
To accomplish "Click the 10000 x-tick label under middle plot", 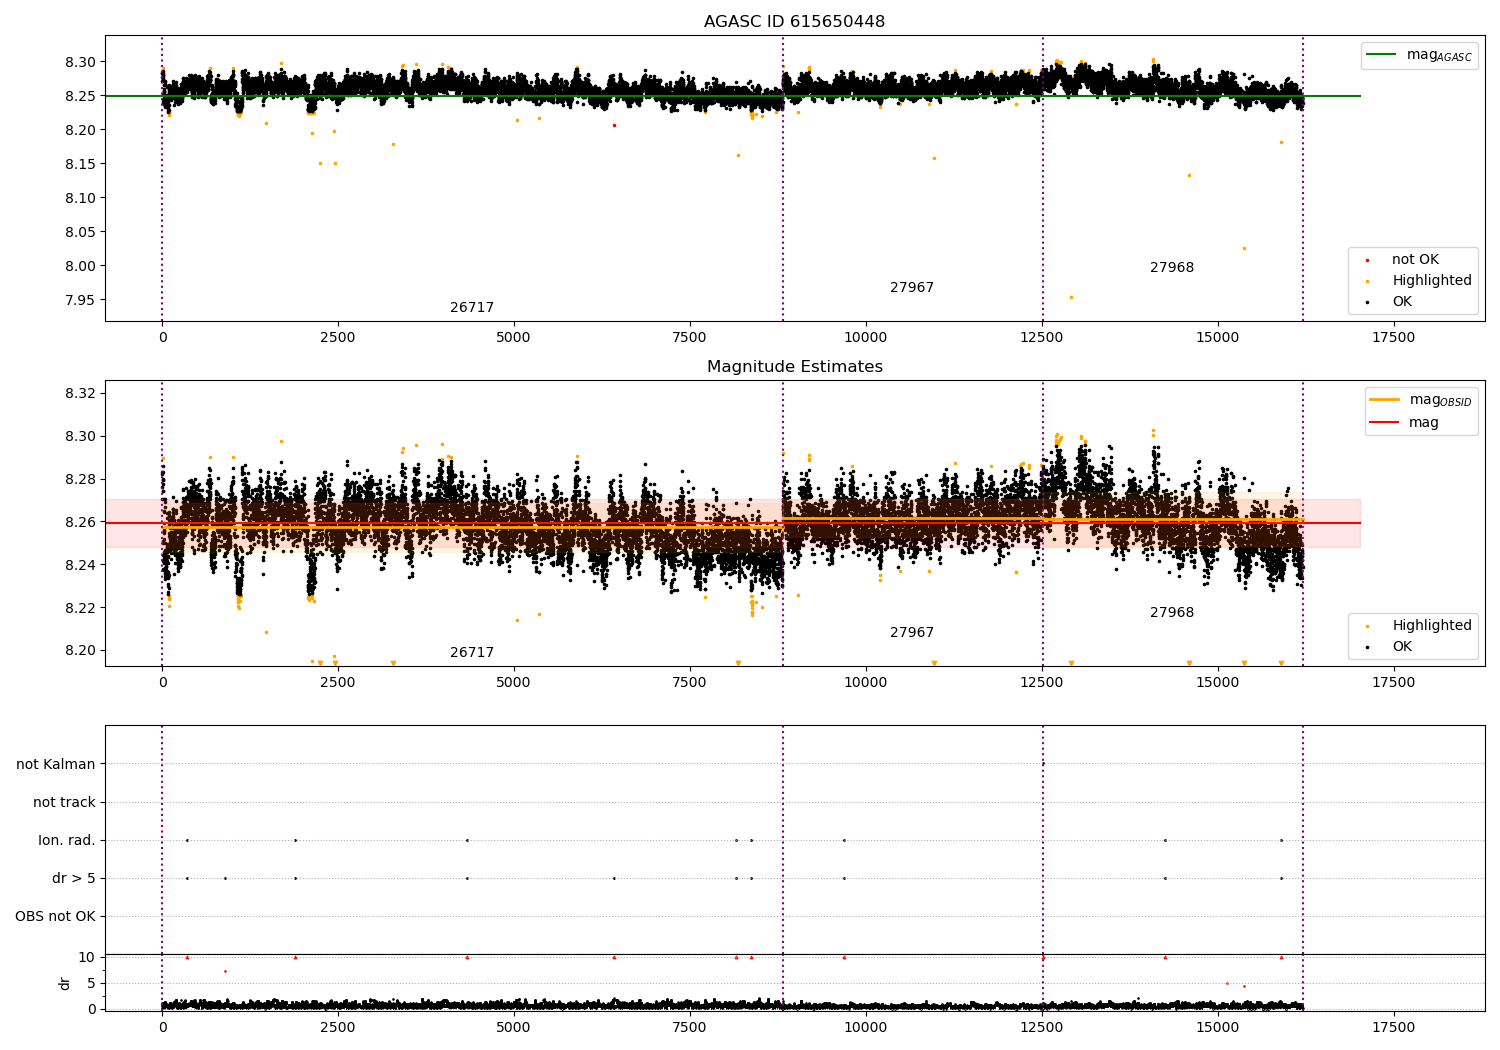I will tap(865, 683).
